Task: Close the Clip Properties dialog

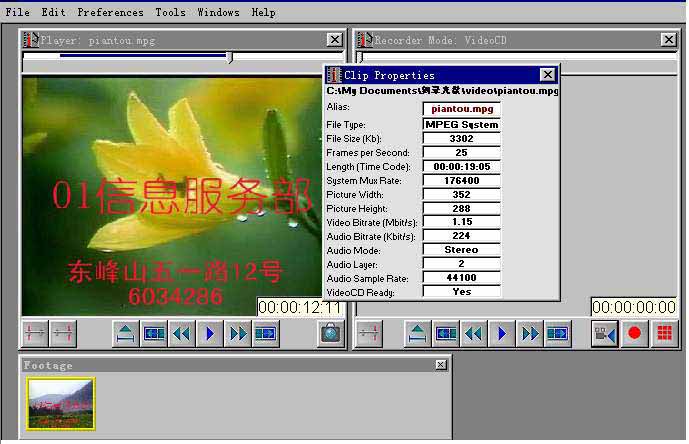Action: pyautogui.click(x=547, y=75)
